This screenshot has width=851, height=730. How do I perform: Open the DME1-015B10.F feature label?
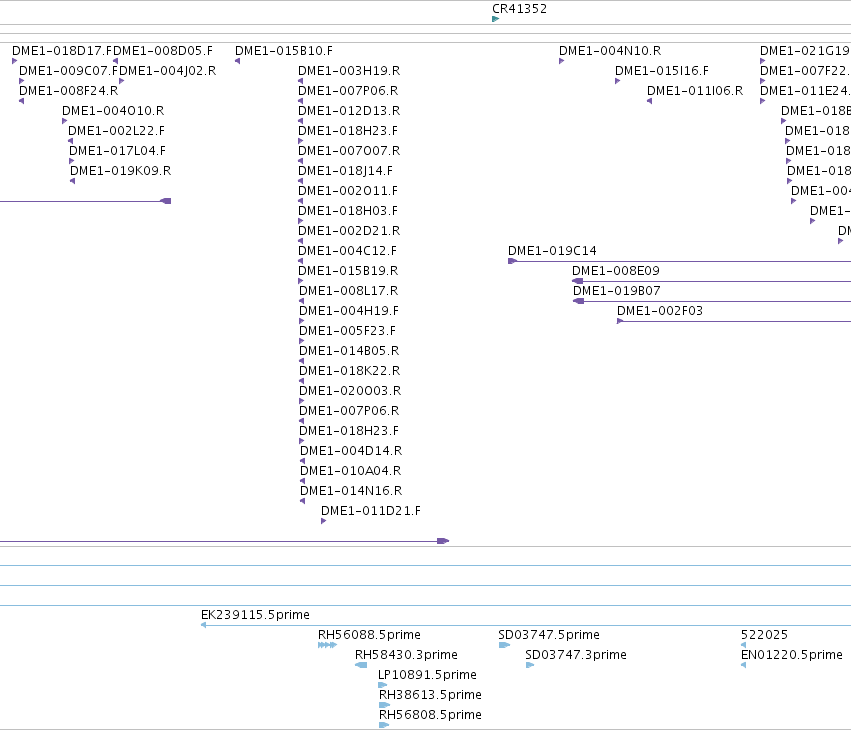coord(284,50)
